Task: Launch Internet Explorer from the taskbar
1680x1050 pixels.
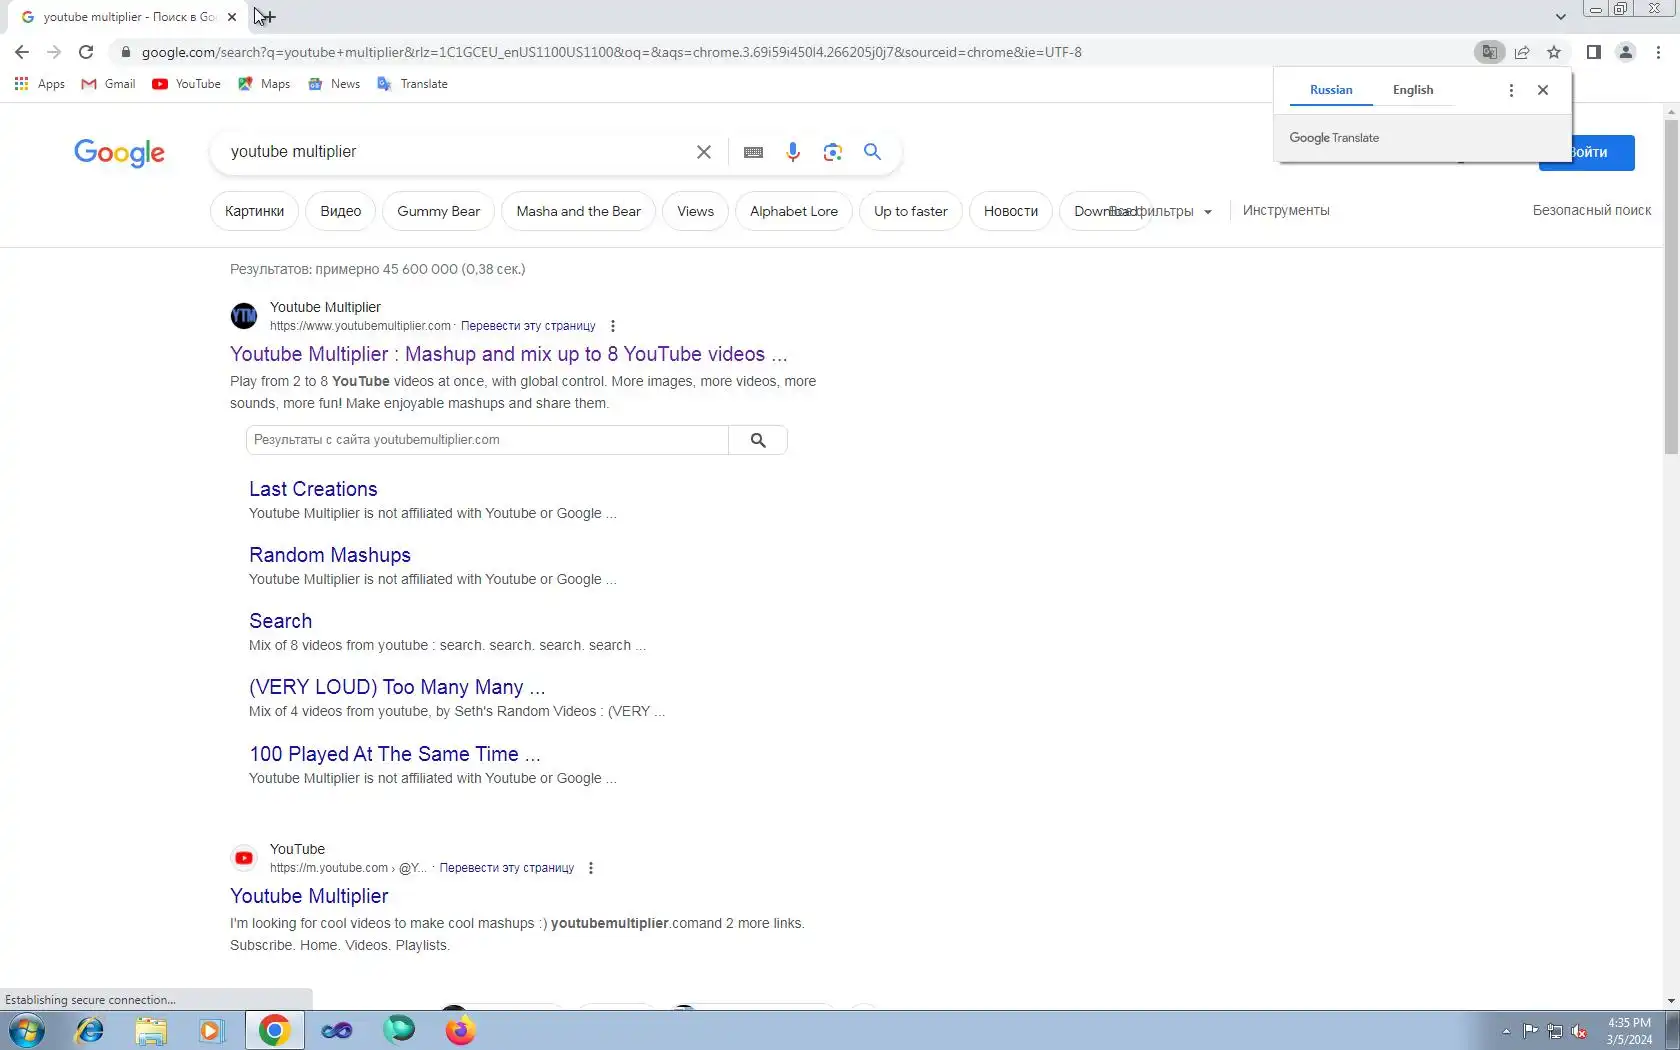Action: pyautogui.click(x=89, y=1030)
